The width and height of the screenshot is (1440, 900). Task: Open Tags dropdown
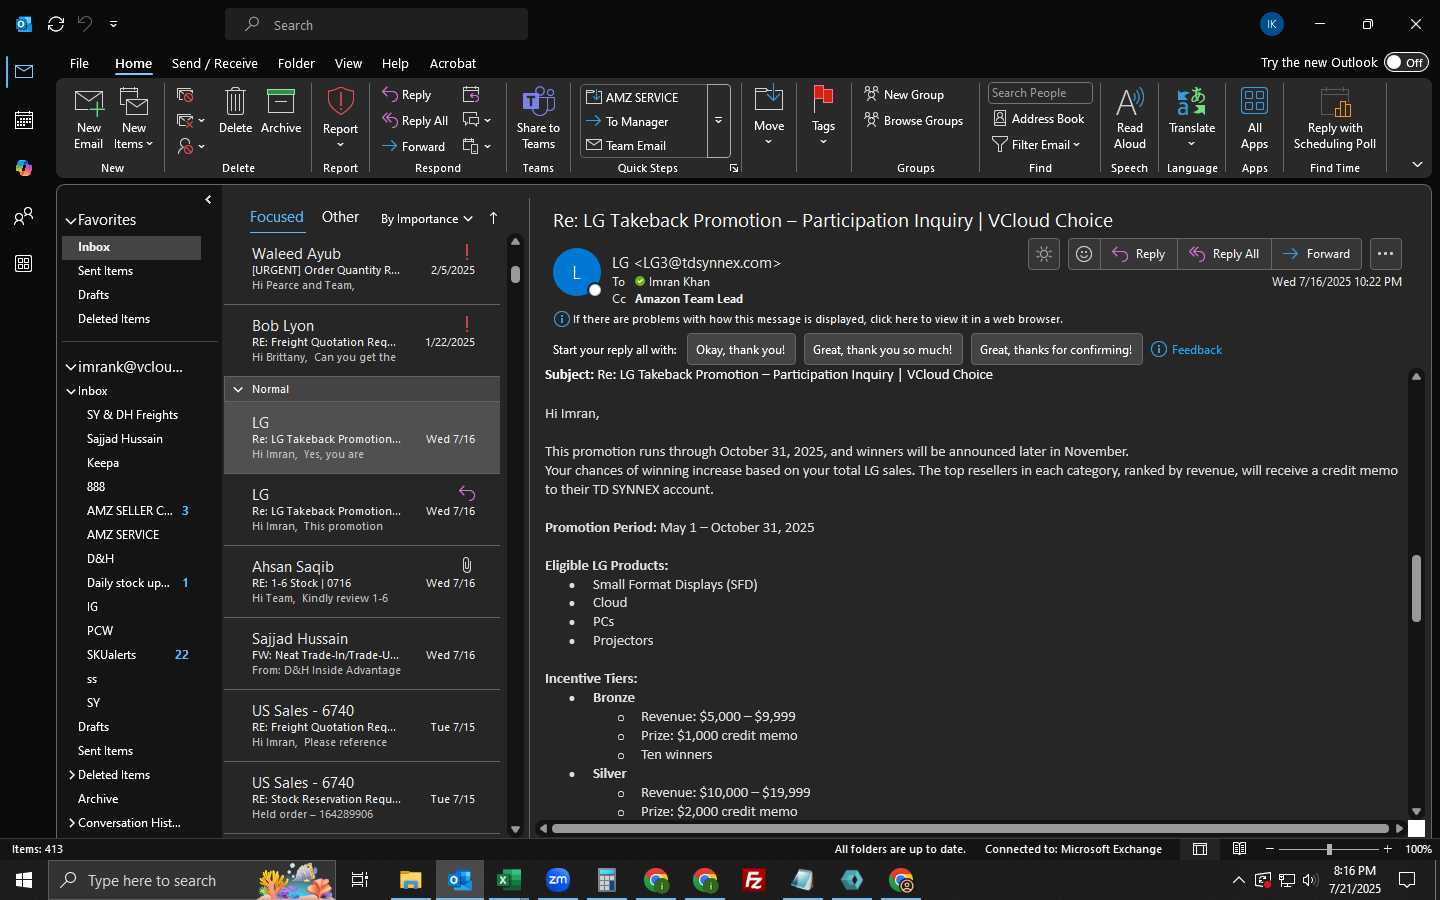pyautogui.click(x=823, y=118)
